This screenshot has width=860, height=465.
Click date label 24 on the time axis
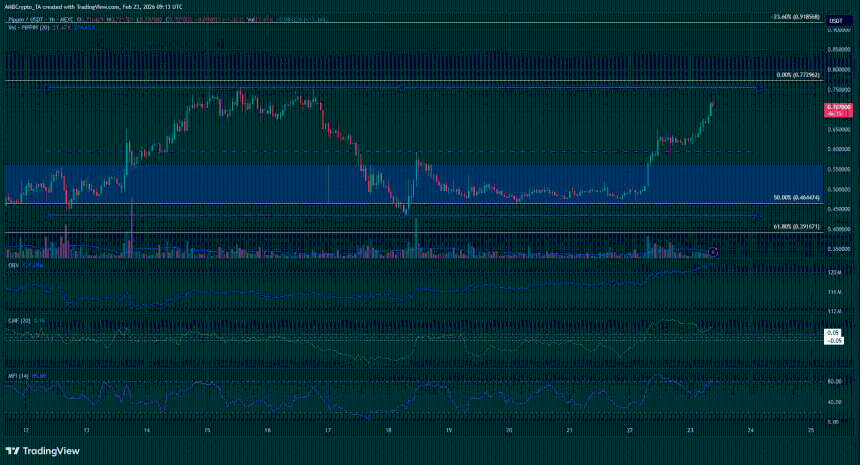750,430
